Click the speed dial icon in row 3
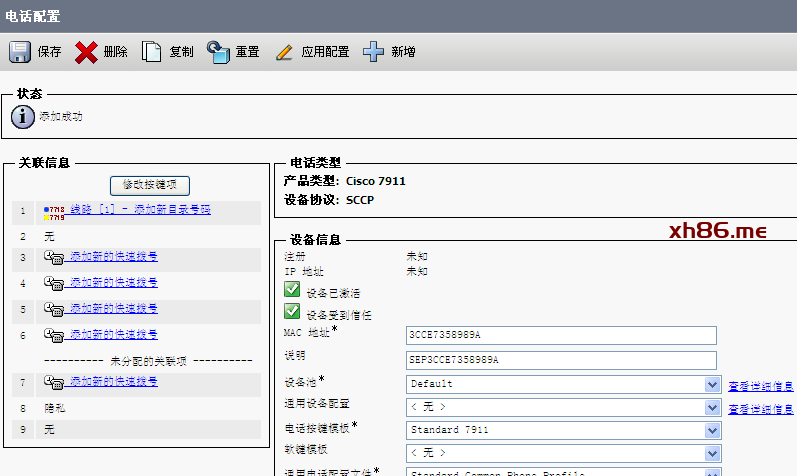The image size is (797, 476). [54, 257]
